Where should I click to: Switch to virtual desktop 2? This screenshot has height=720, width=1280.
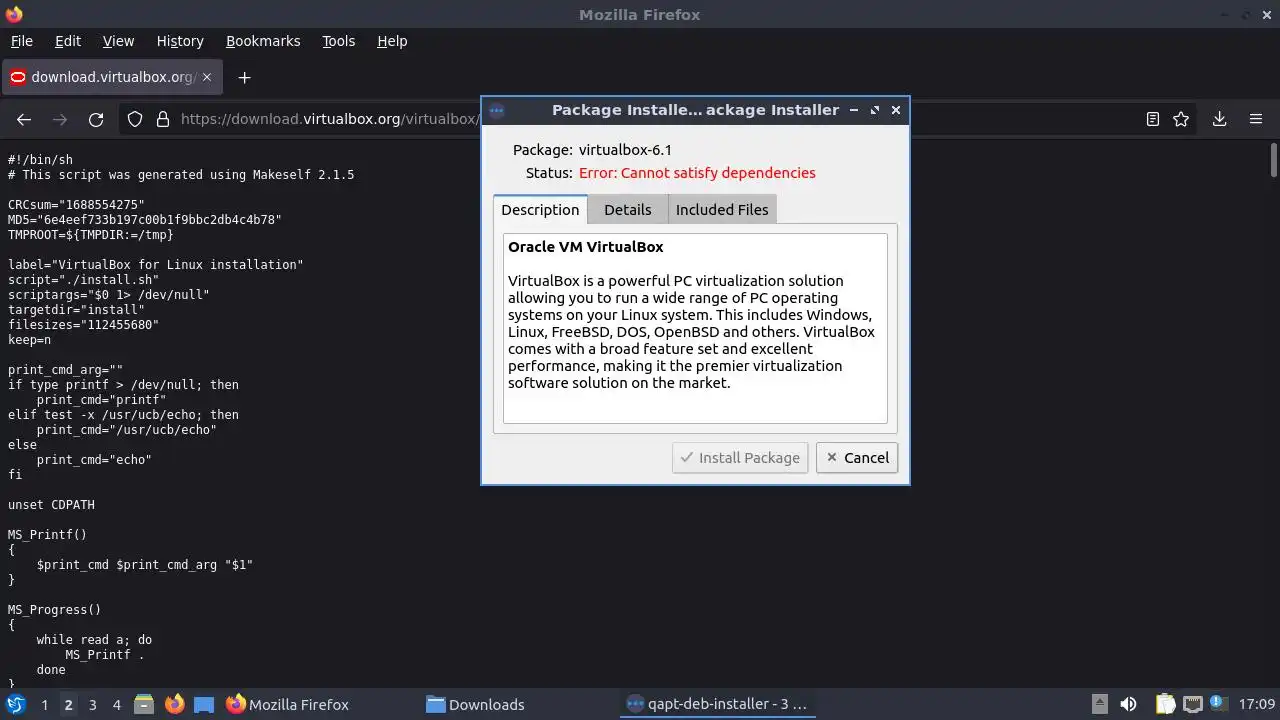click(x=68, y=704)
